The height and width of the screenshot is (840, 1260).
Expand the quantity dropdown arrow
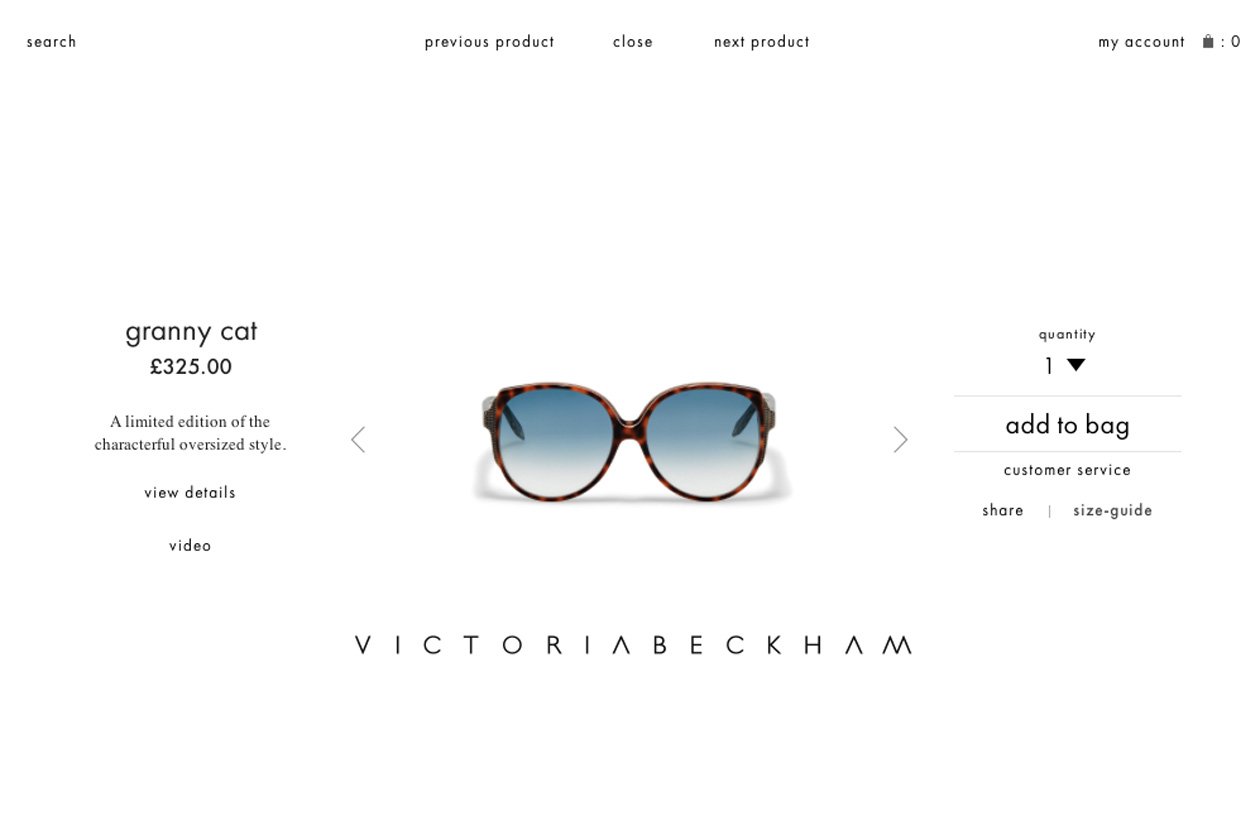tap(1076, 365)
